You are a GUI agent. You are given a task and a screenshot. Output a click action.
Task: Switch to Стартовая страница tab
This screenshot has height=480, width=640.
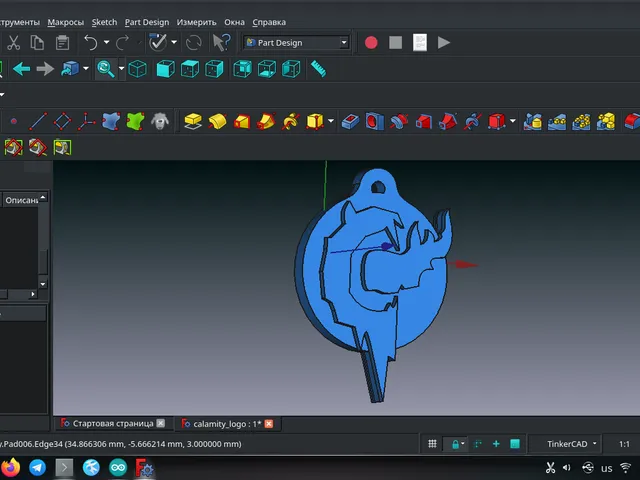point(113,424)
